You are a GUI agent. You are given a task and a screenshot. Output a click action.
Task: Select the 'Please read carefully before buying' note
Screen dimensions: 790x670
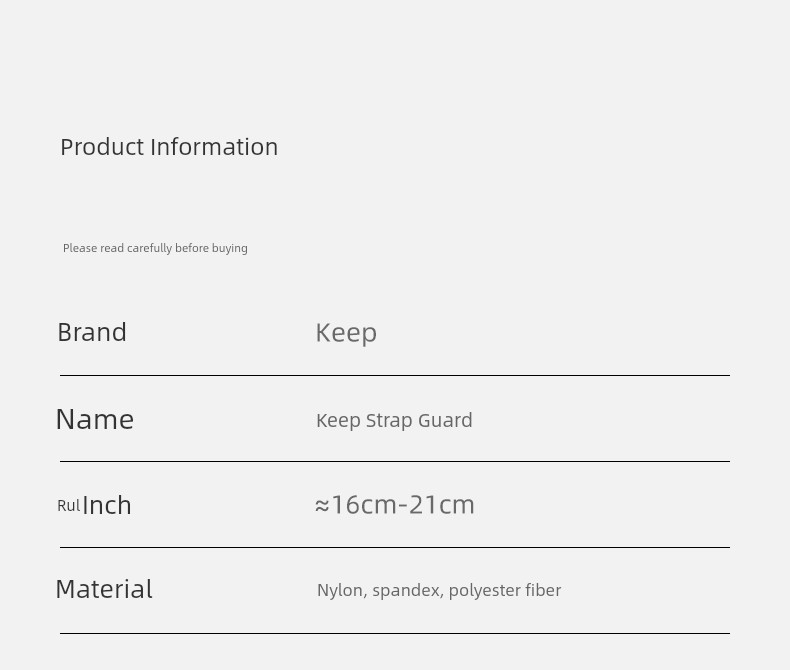coord(155,248)
